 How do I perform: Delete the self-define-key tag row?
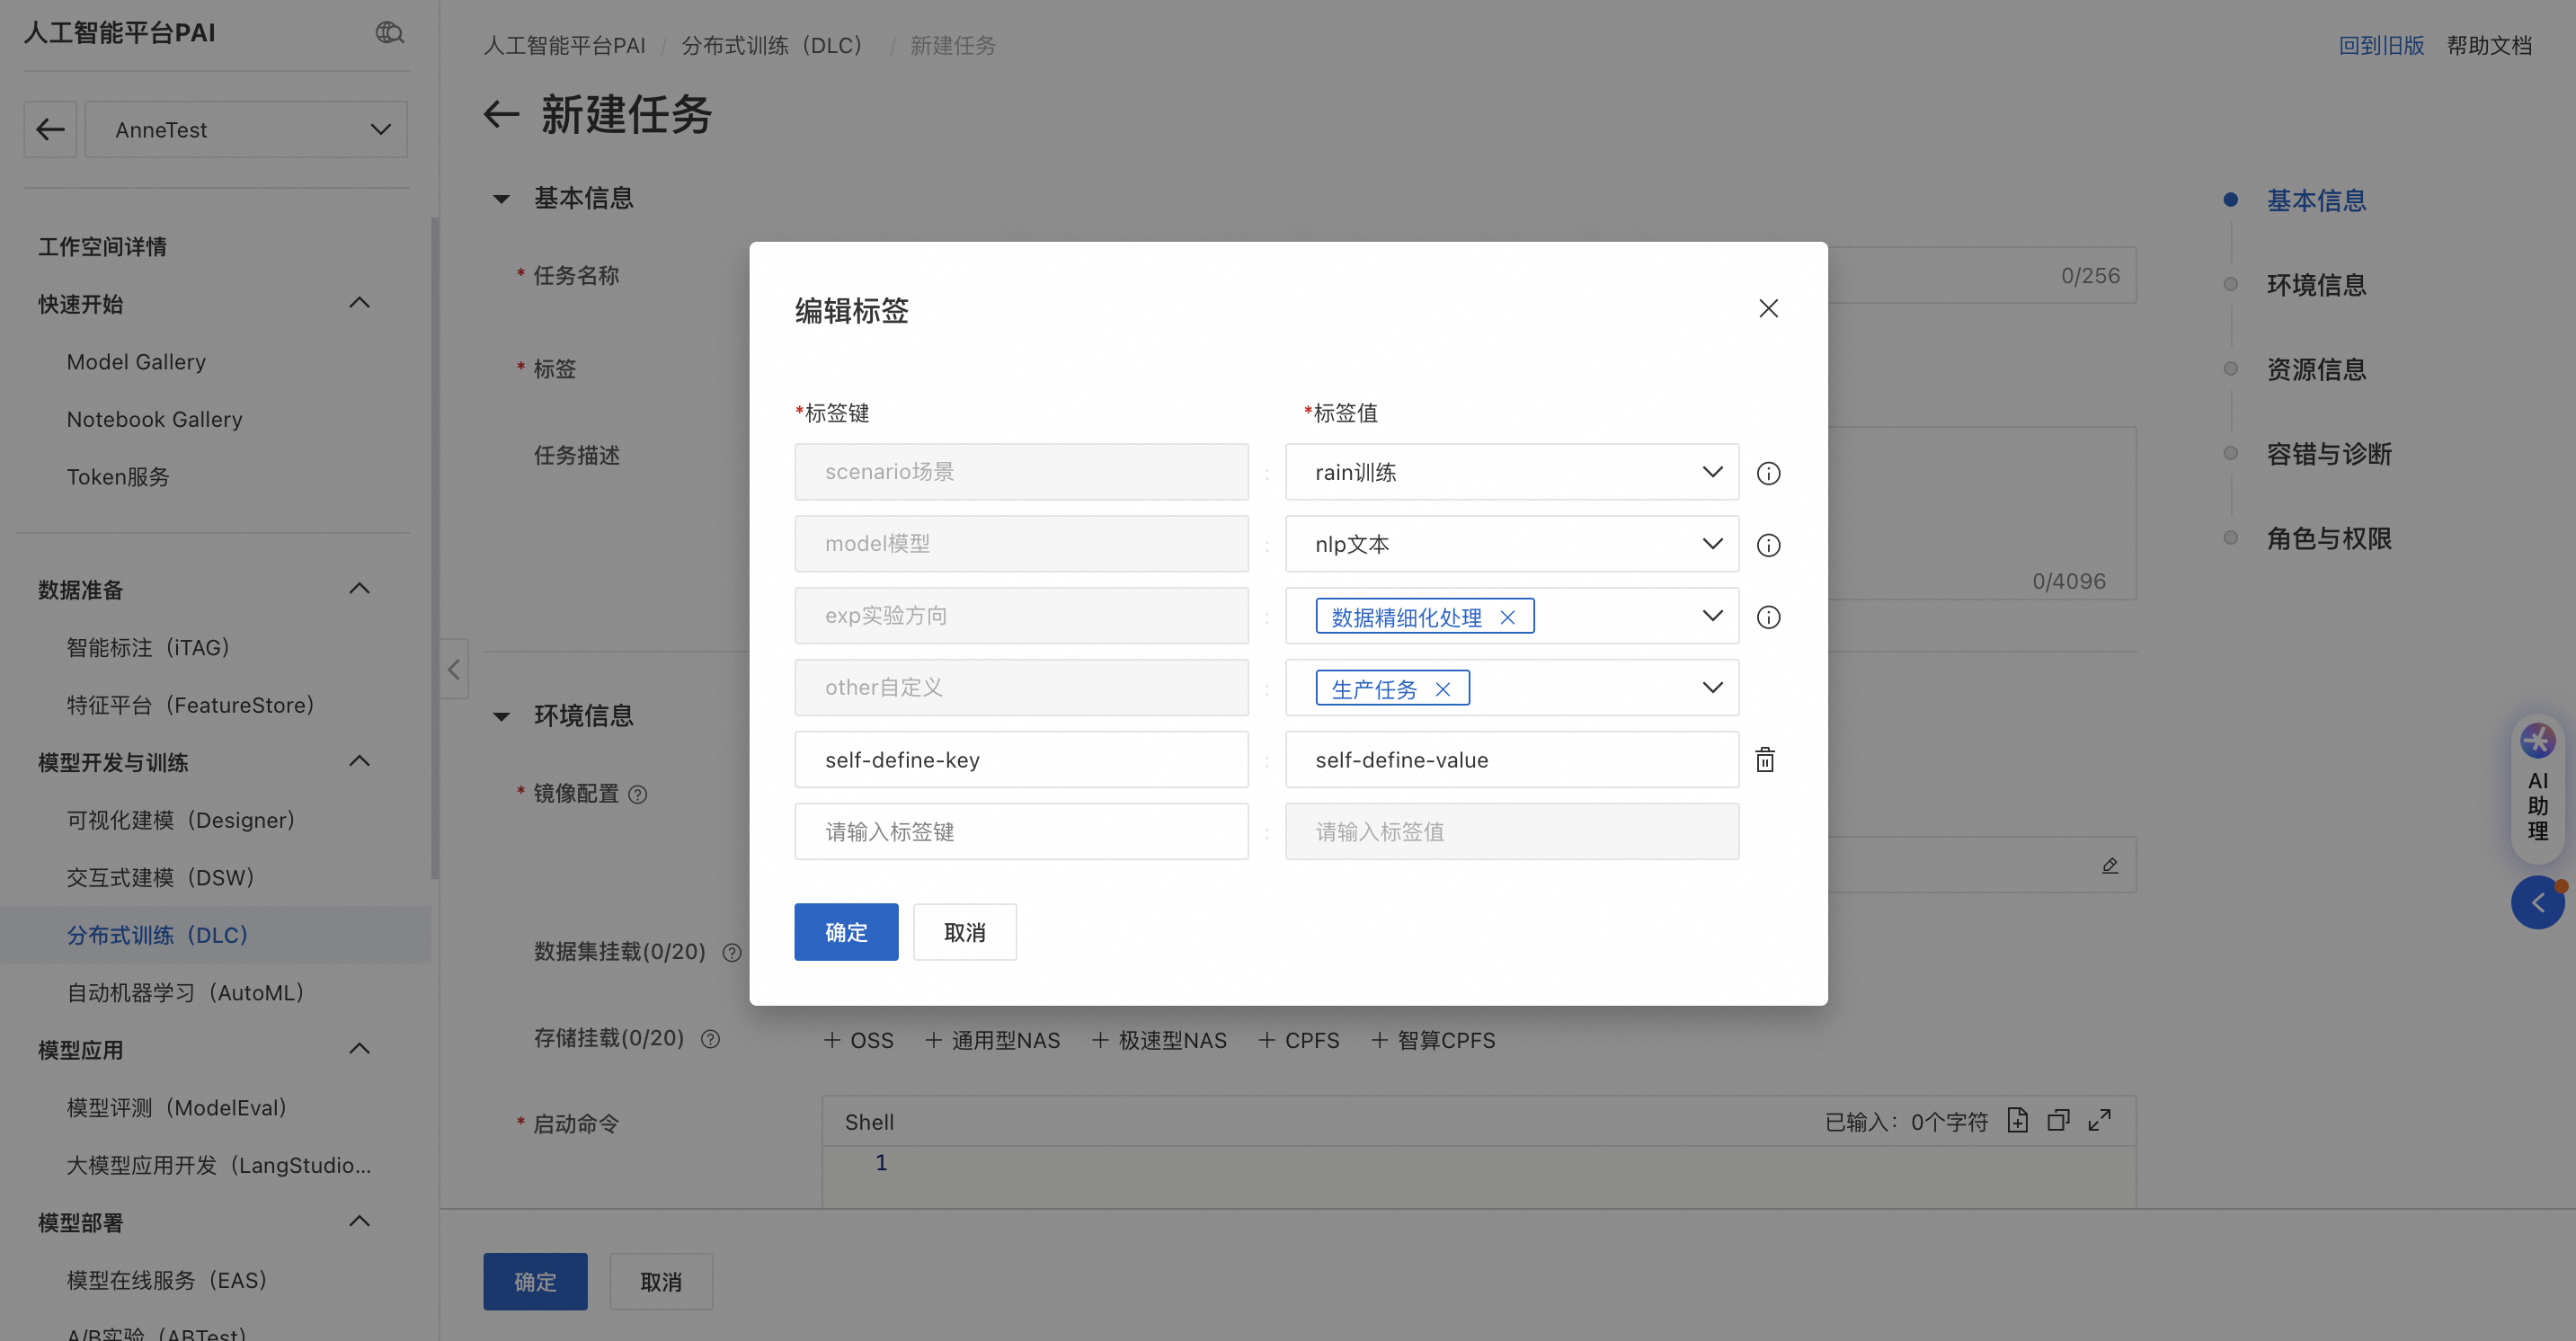coord(1765,760)
